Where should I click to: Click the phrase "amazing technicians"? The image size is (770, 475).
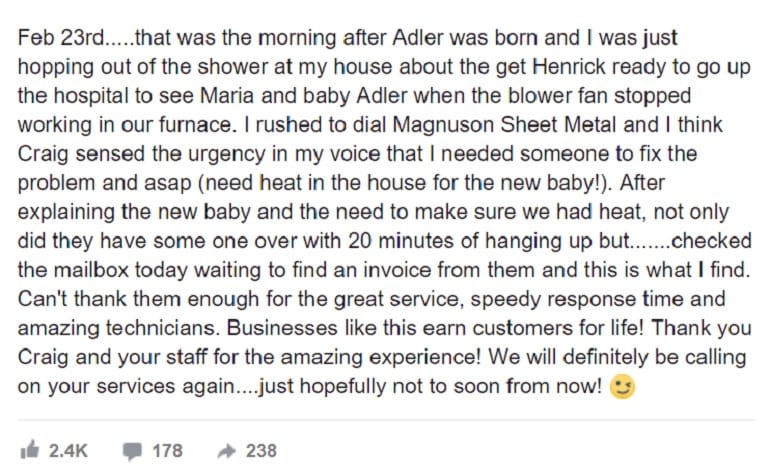pos(118,328)
